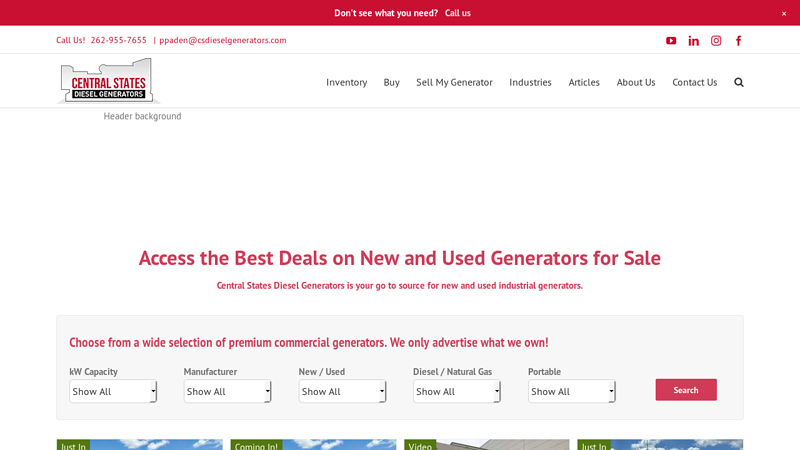Screen dimensions: 800x450
Task: Click the "Call Us!" label
Action: [x=70, y=40]
